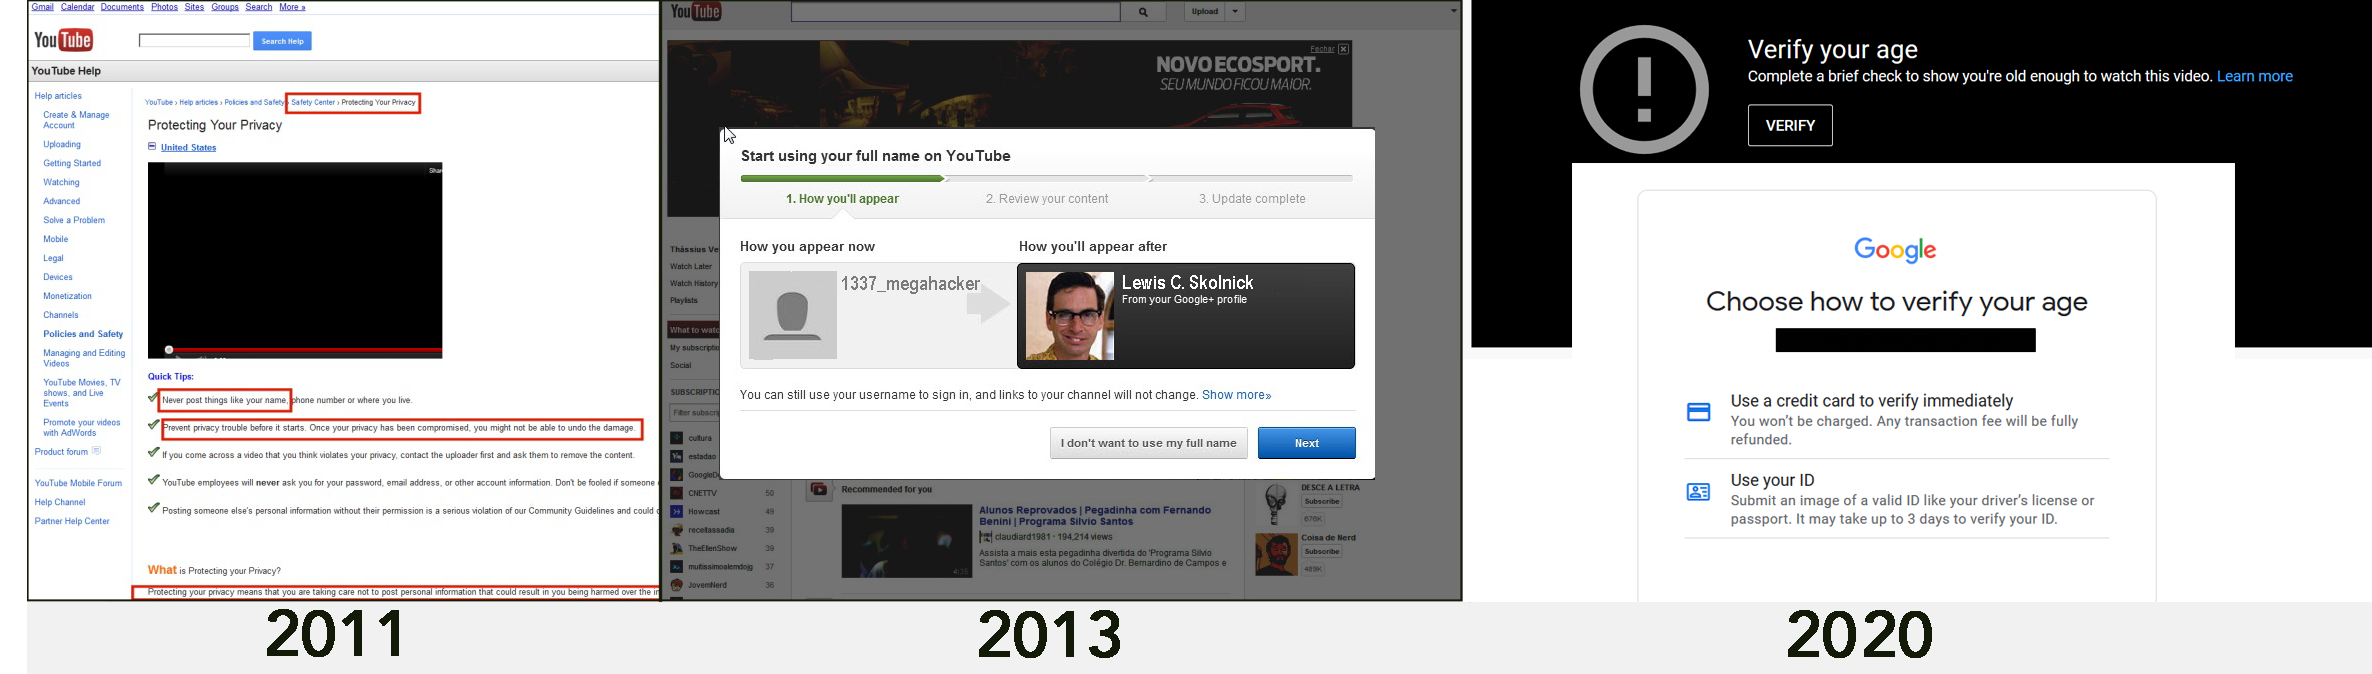The height and width of the screenshot is (674, 2372).
Task: Click the YouTube logo on the Help page
Action: click(x=63, y=40)
